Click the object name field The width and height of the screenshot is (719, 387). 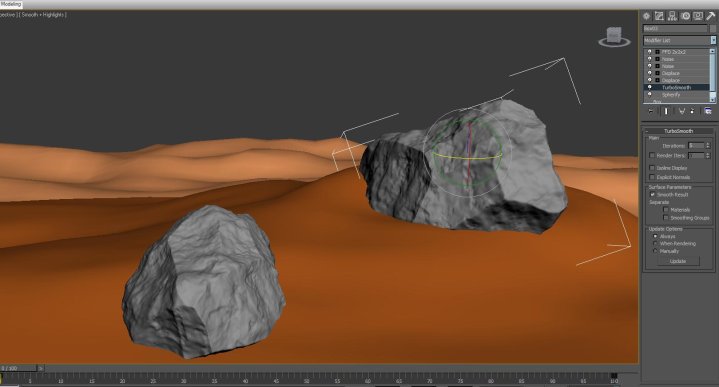point(675,28)
